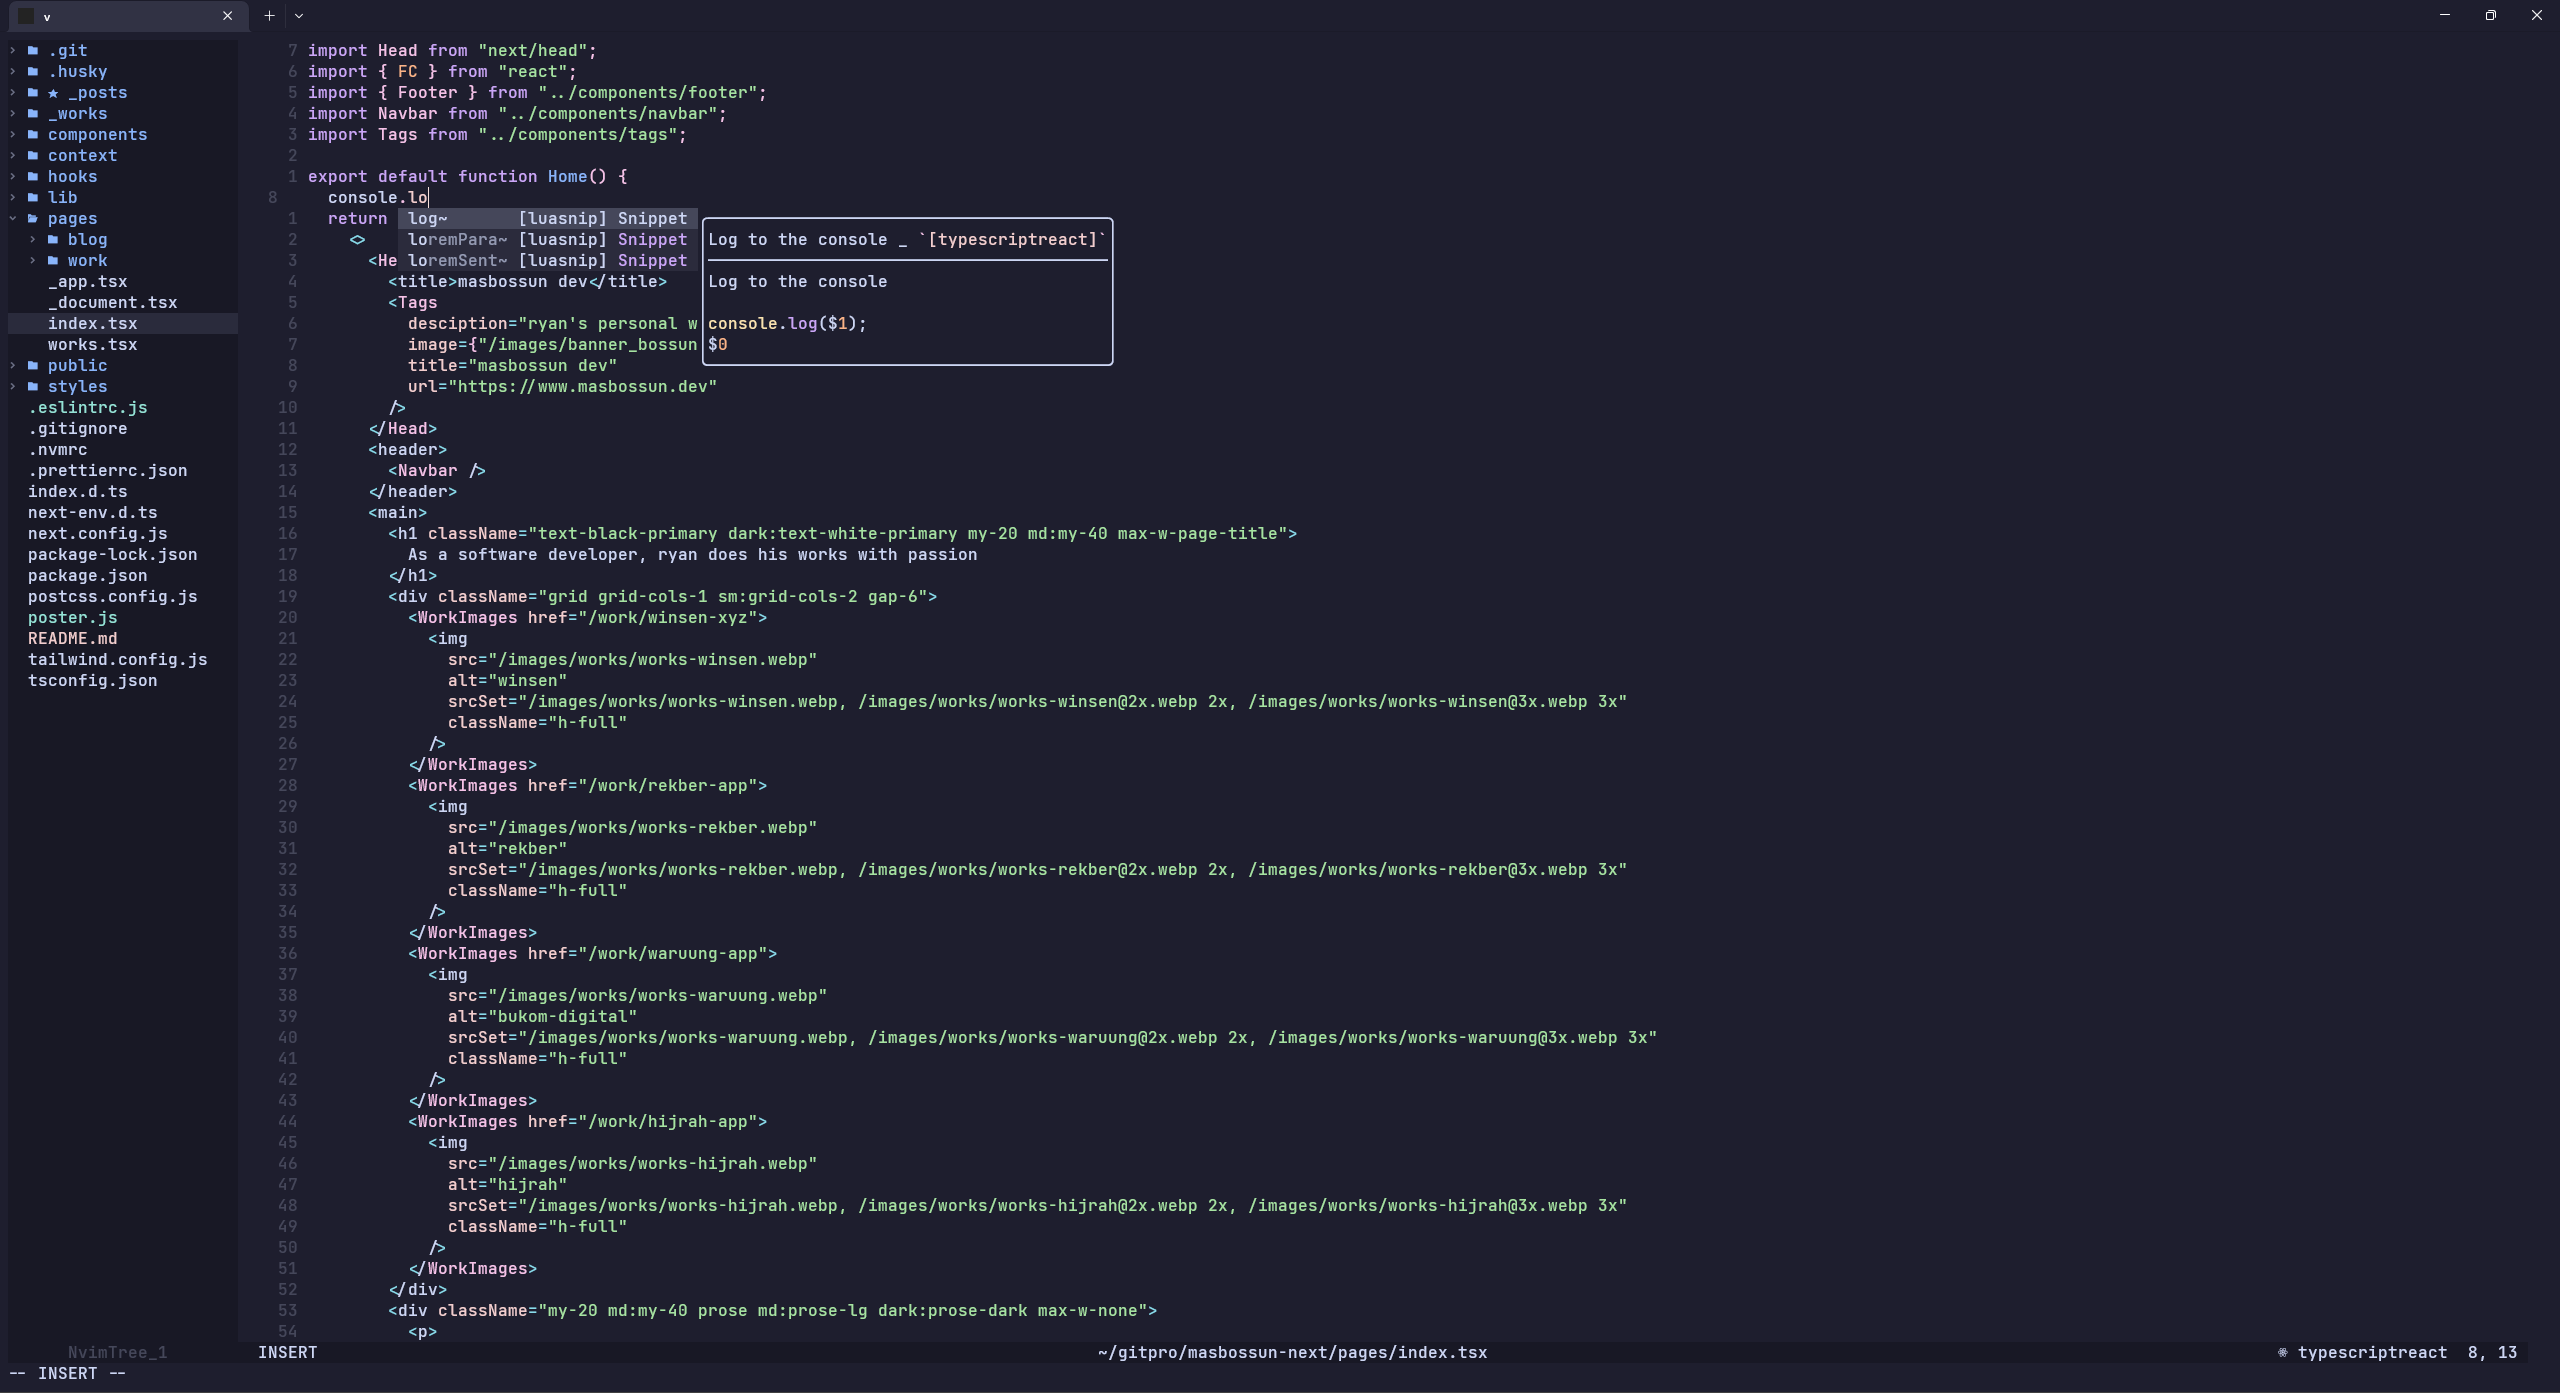Click line with masbossun dev title tag

click(527, 281)
